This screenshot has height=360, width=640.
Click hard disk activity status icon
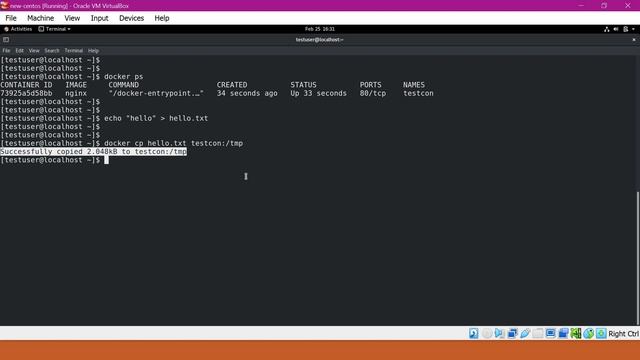click(473, 333)
